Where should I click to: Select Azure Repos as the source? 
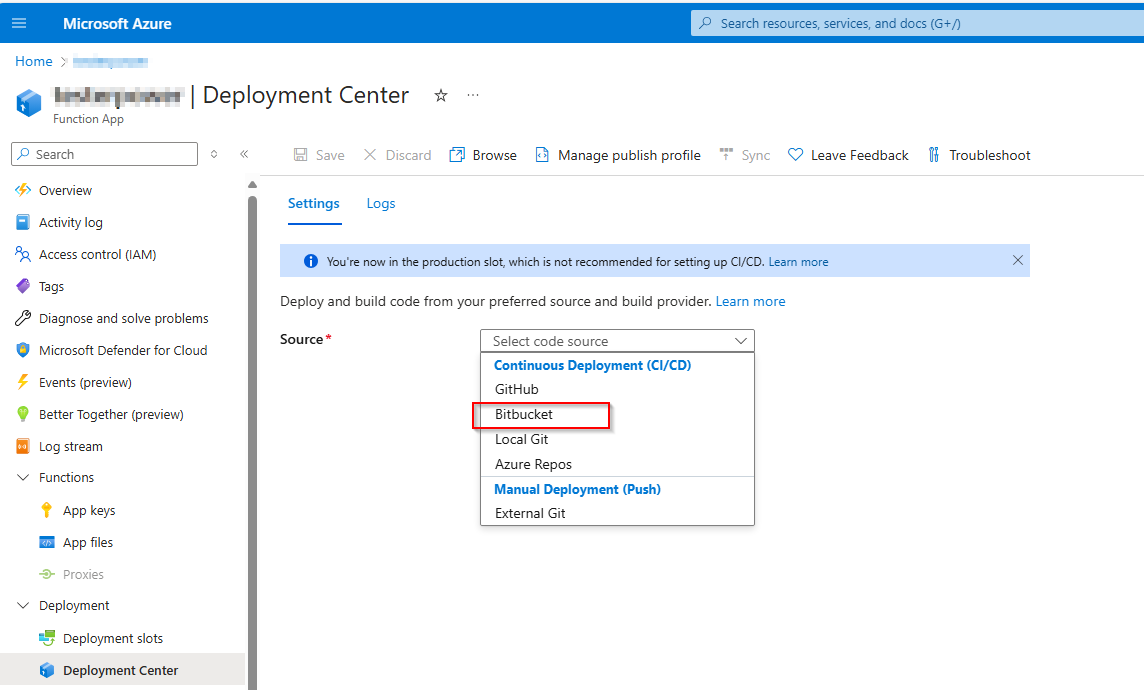click(x=617, y=464)
